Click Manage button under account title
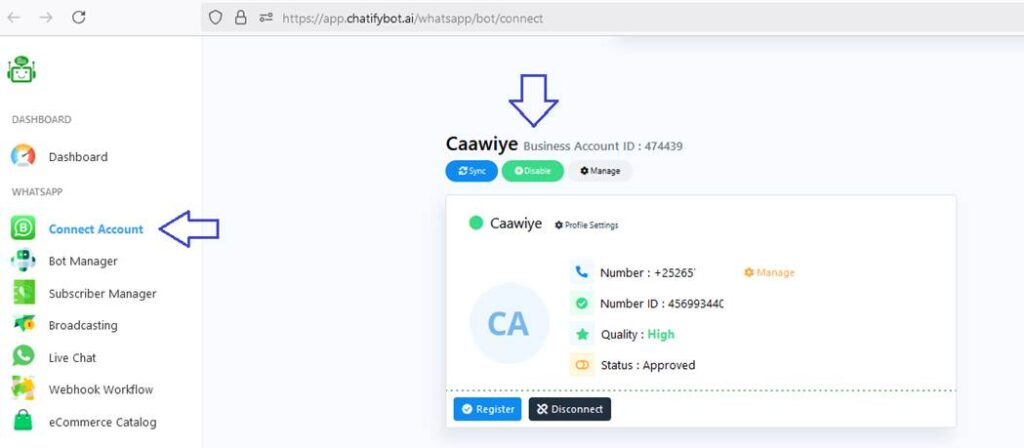The height and width of the screenshot is (448, 1024). coord(600,171)
